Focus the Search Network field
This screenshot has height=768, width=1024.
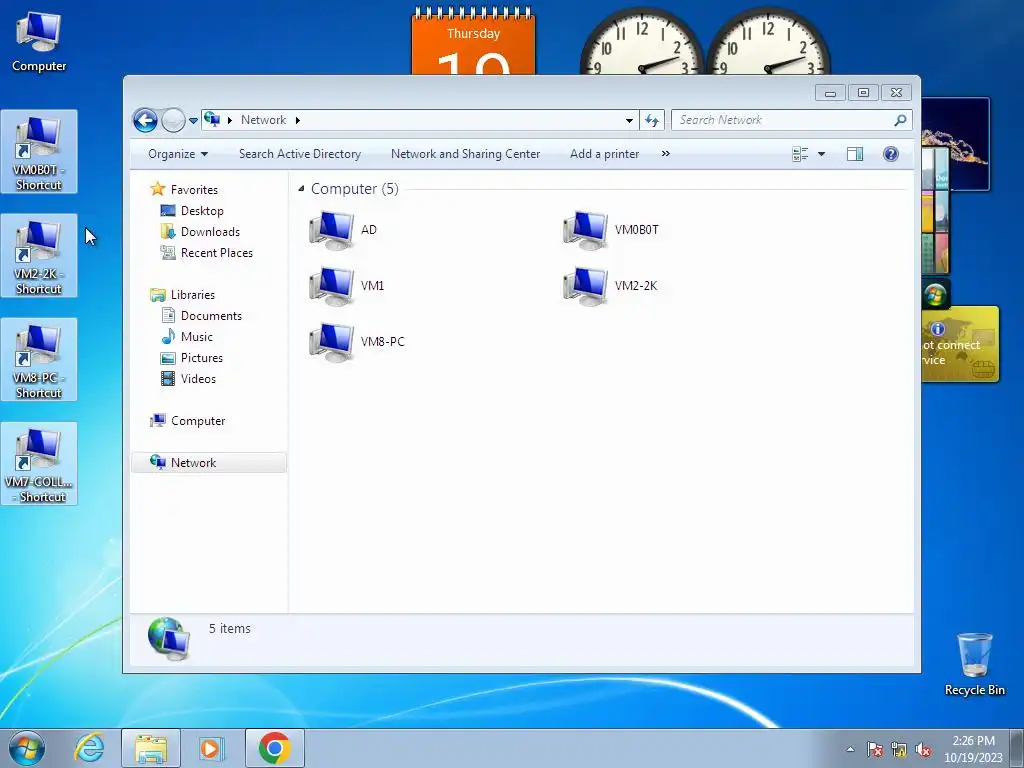point(782,120)
